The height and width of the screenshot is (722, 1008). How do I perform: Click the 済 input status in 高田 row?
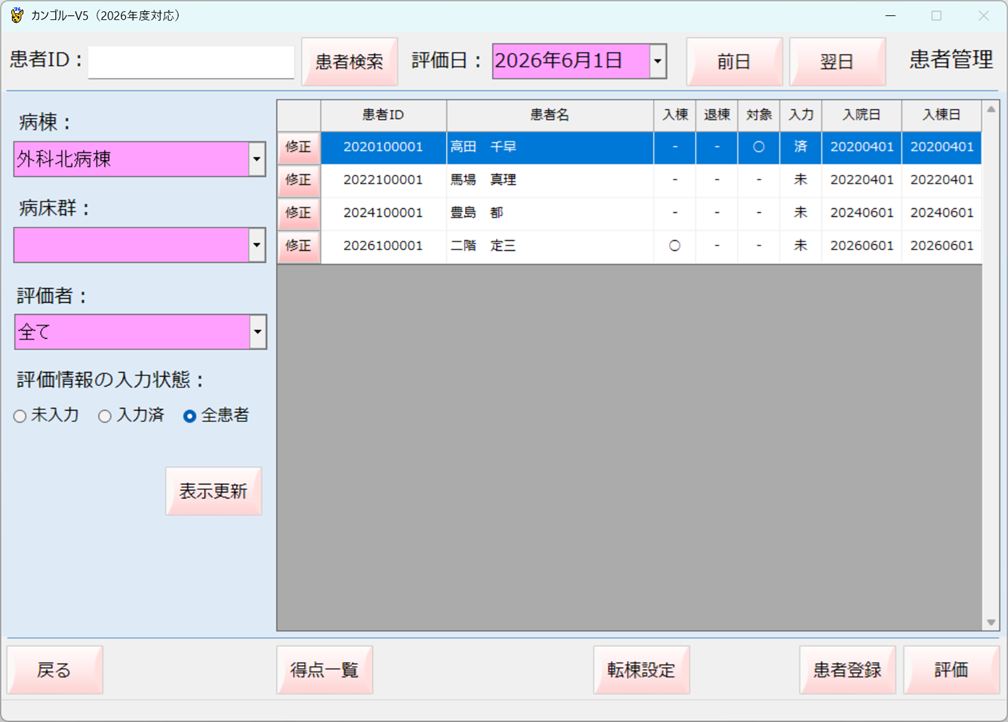tap(800, 147)
